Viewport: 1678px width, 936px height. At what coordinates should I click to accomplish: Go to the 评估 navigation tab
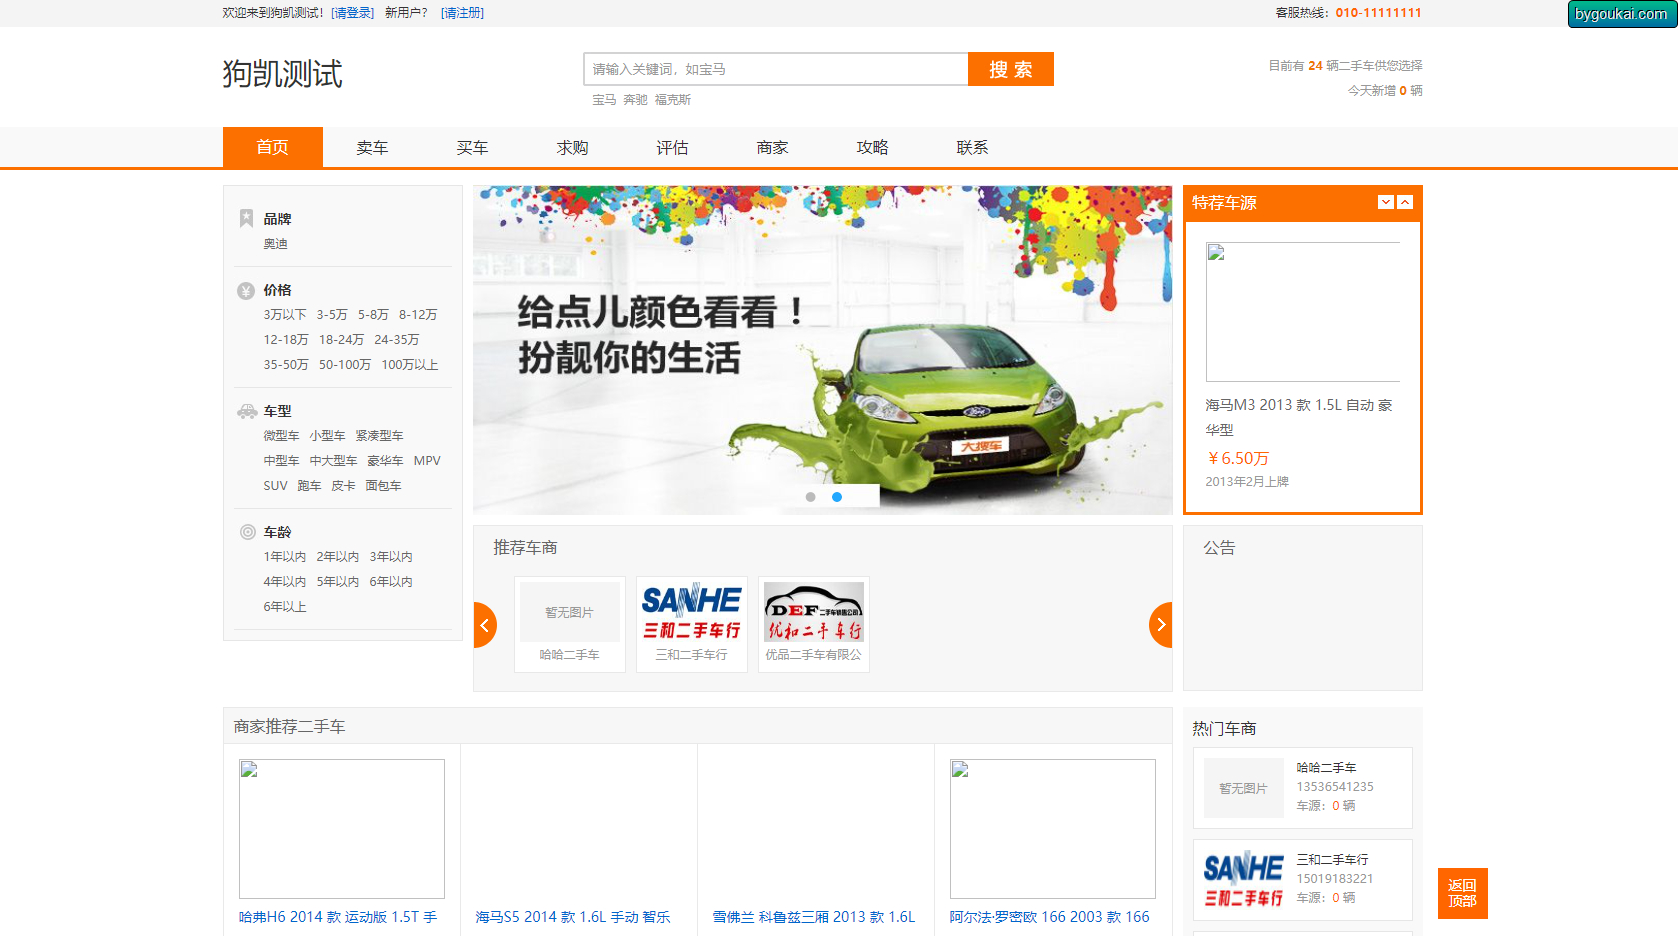(672, 148)
